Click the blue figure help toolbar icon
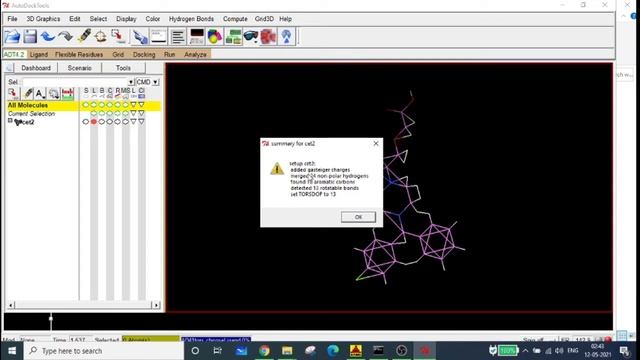This screenshot has width=640, height=360. coord(287,37)
